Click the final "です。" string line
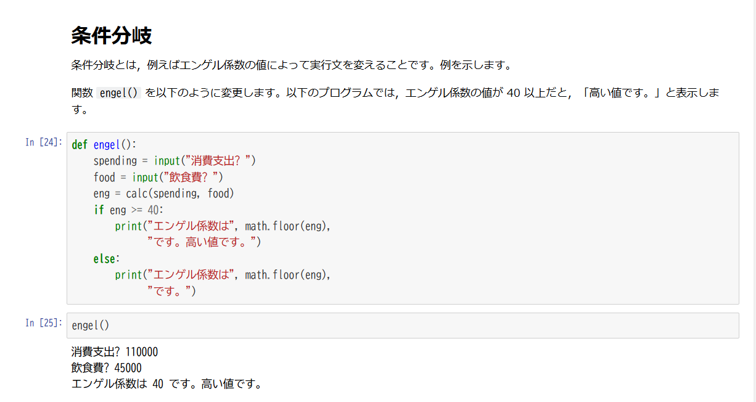Image resolution: width=756 pixels, height=402 pixels. tap(172, 291)
